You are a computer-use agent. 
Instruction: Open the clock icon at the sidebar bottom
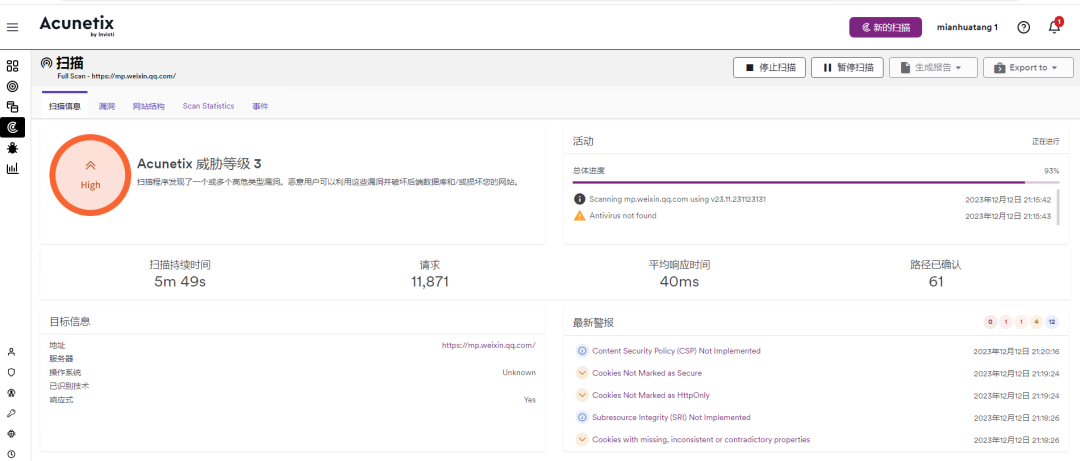11,454
